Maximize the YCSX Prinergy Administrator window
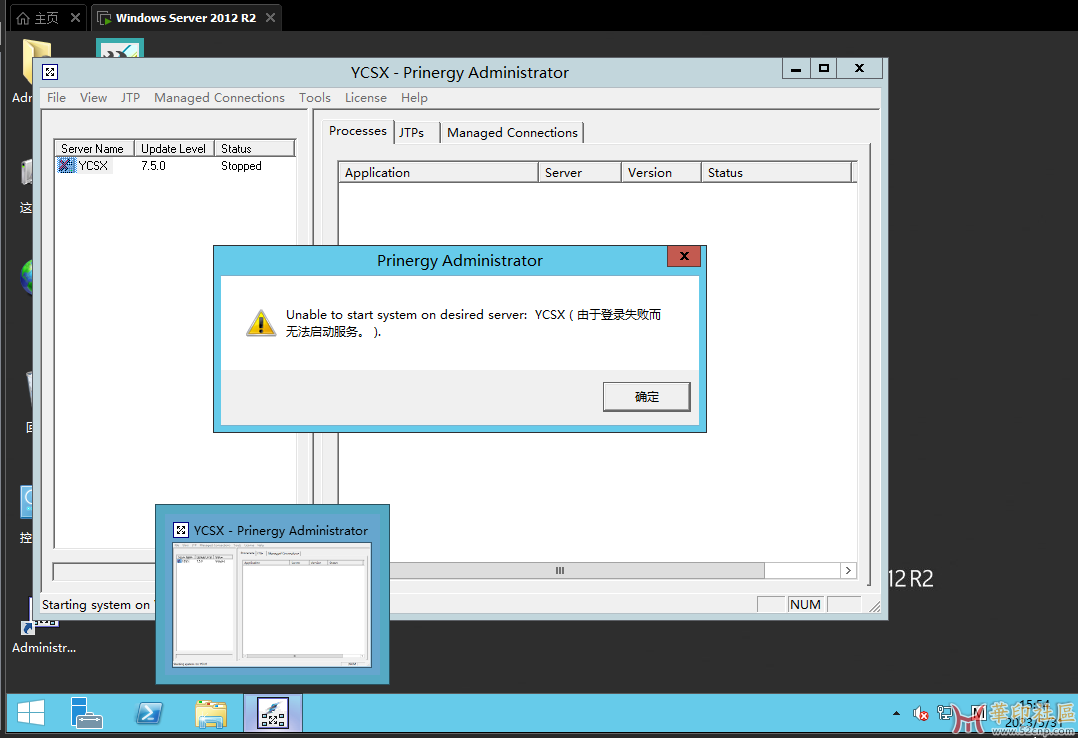1078x738 pixels. tap(824, 68)
